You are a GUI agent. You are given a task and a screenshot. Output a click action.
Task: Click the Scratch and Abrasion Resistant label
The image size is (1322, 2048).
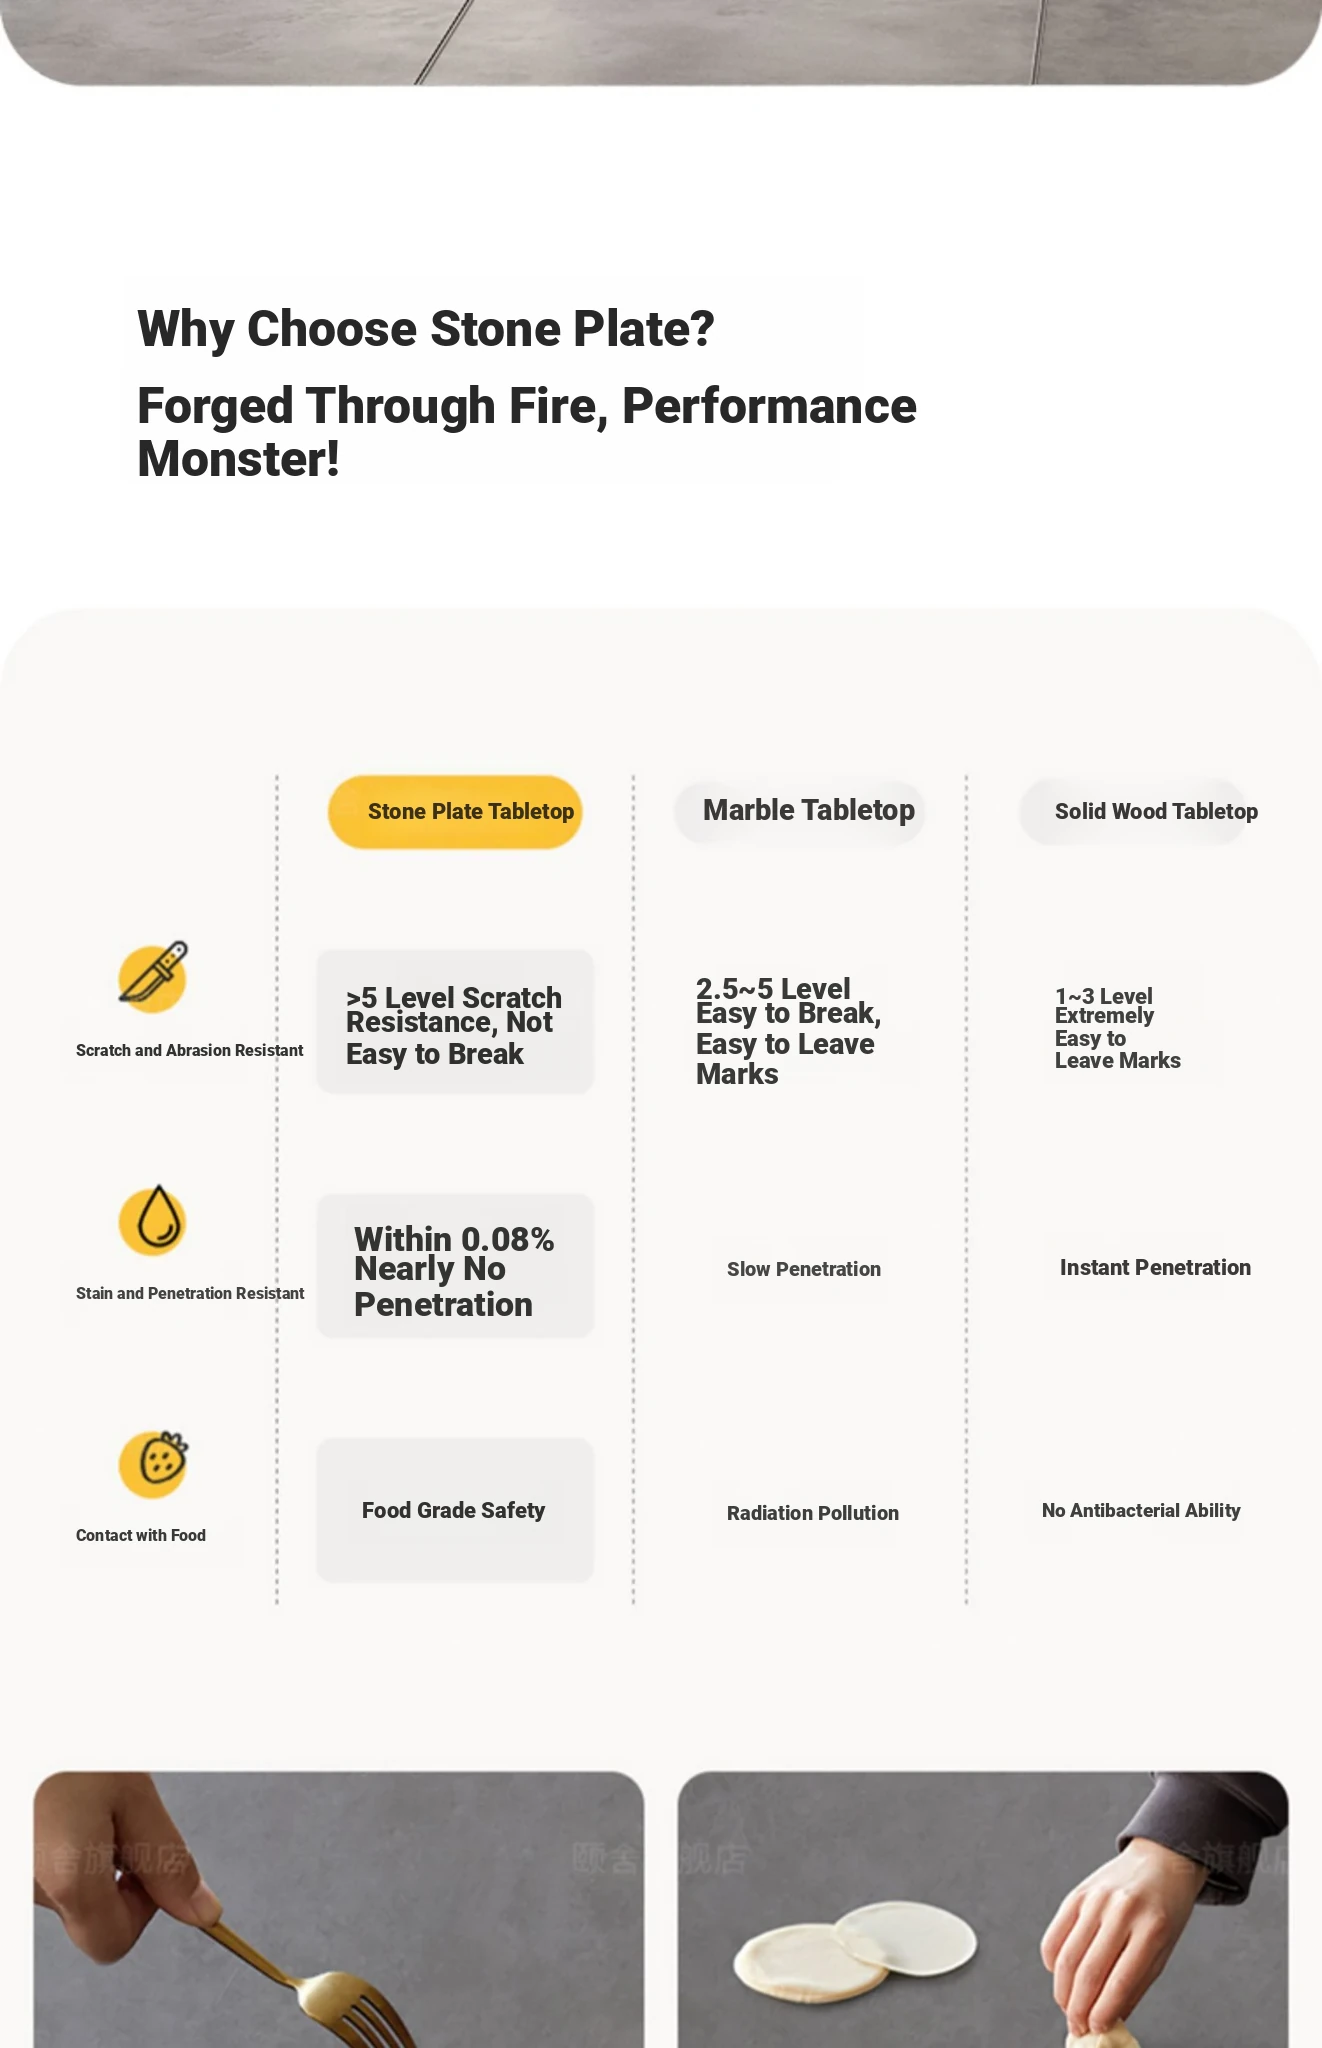point(190,1050)
